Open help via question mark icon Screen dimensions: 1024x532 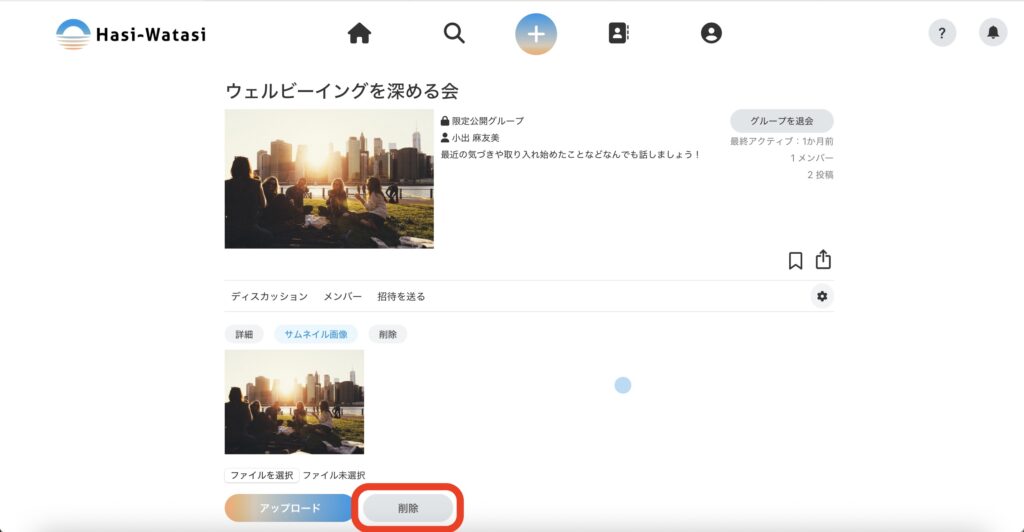pos(942,33)
